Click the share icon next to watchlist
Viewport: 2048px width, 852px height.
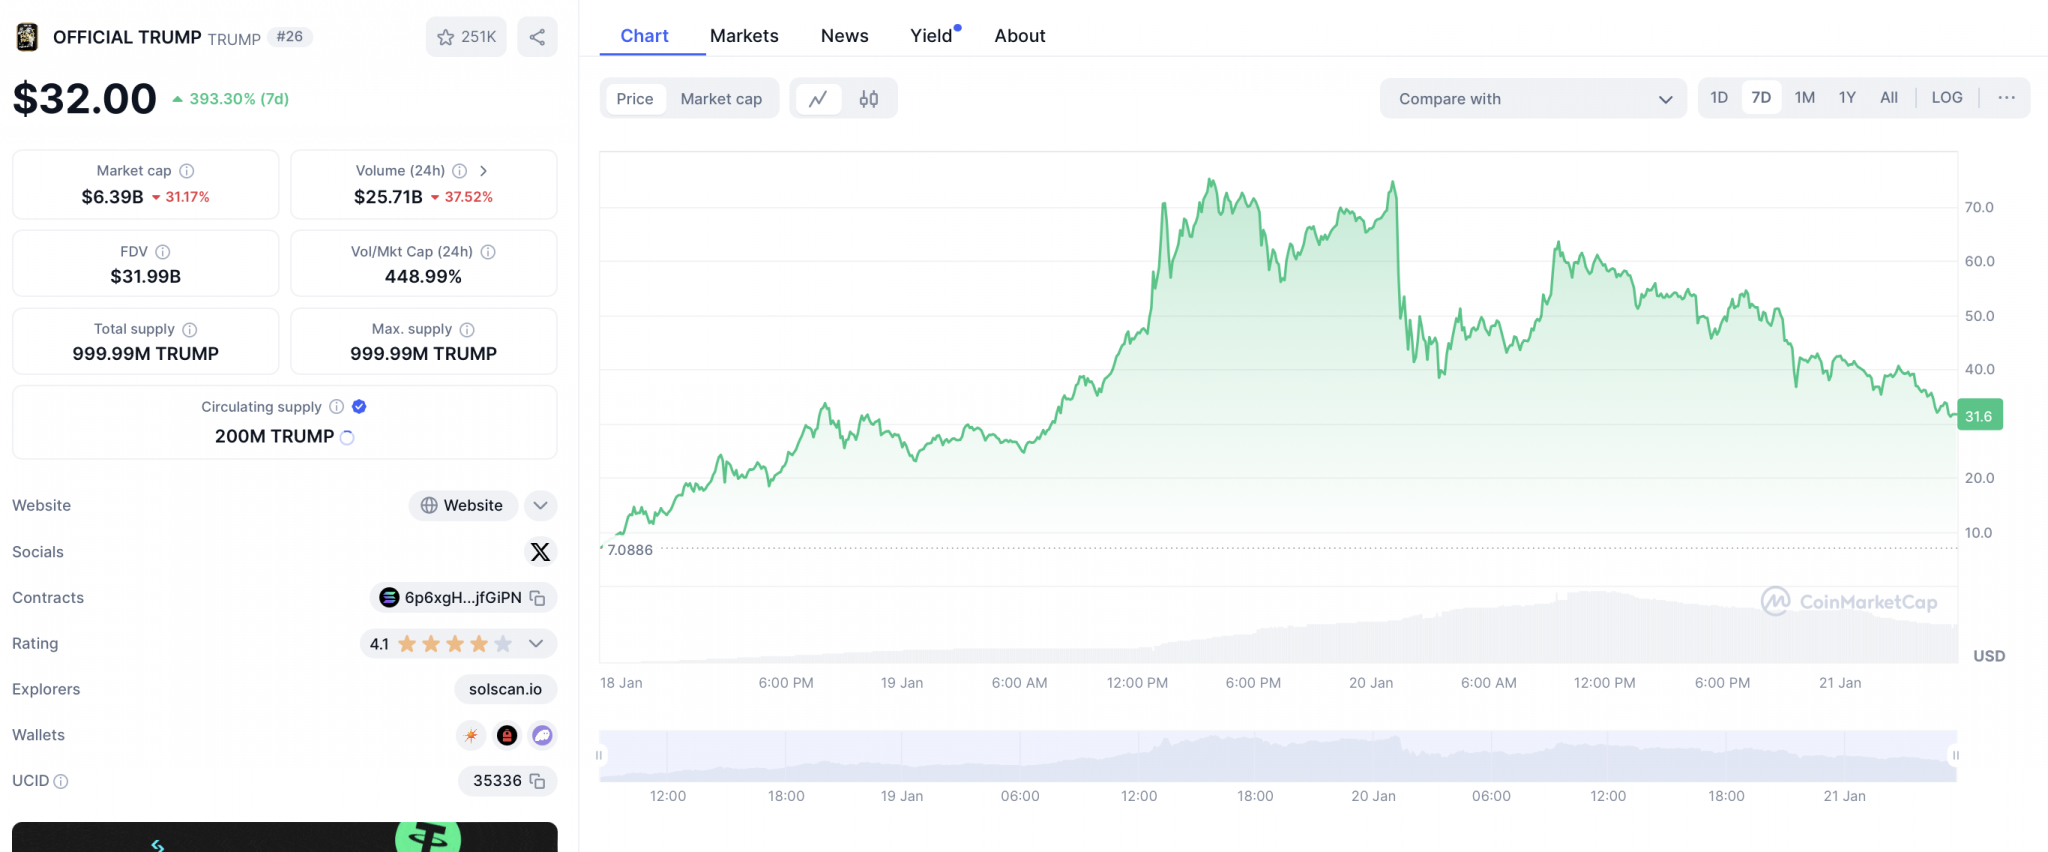coord(537,37)
